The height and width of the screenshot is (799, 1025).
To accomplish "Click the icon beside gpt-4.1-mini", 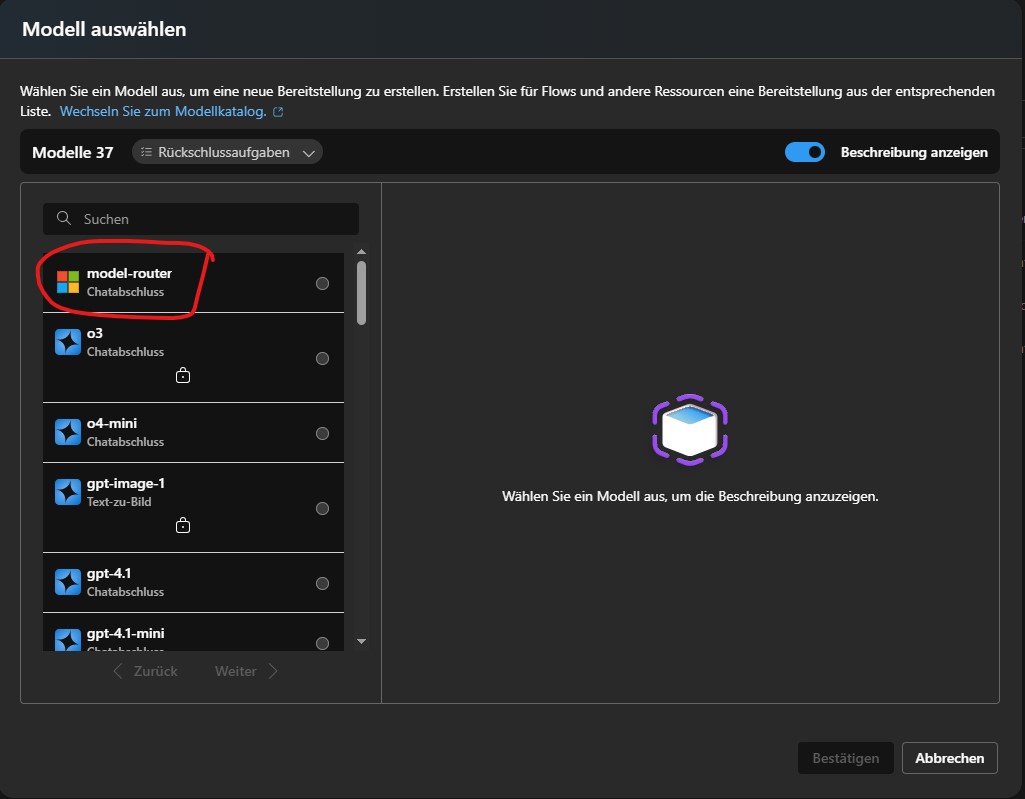I will [x=68, y=640].
